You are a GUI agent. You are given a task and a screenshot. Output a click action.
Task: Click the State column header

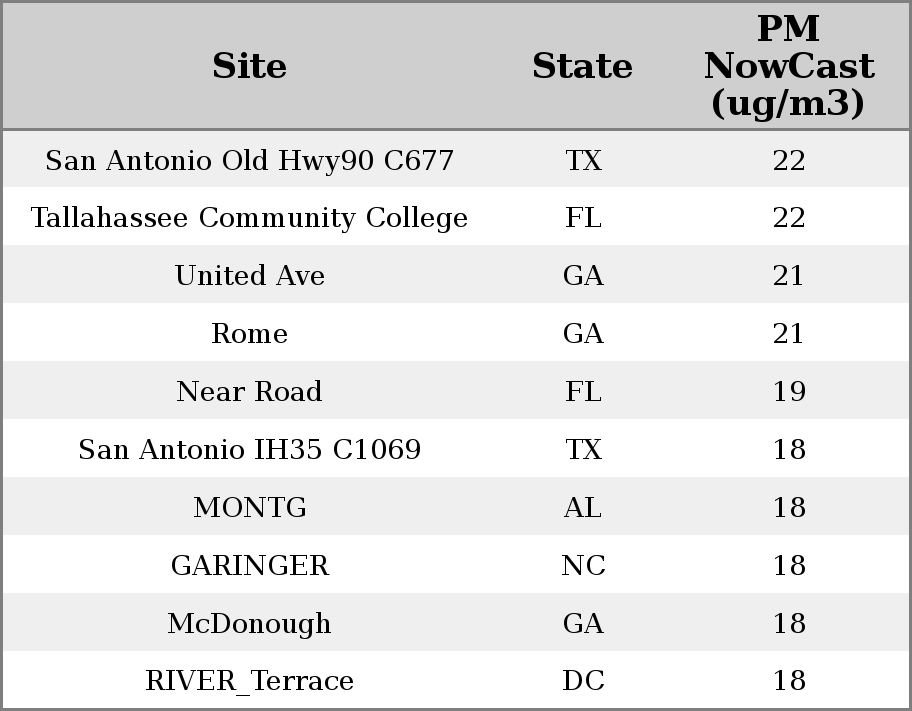(582, 66)
